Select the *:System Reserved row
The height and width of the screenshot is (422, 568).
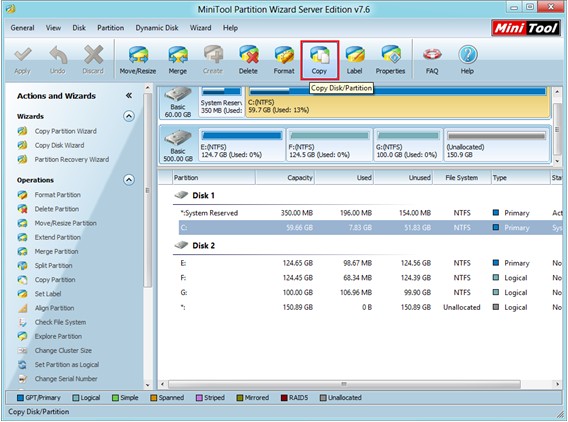click(x=370, y=213)
